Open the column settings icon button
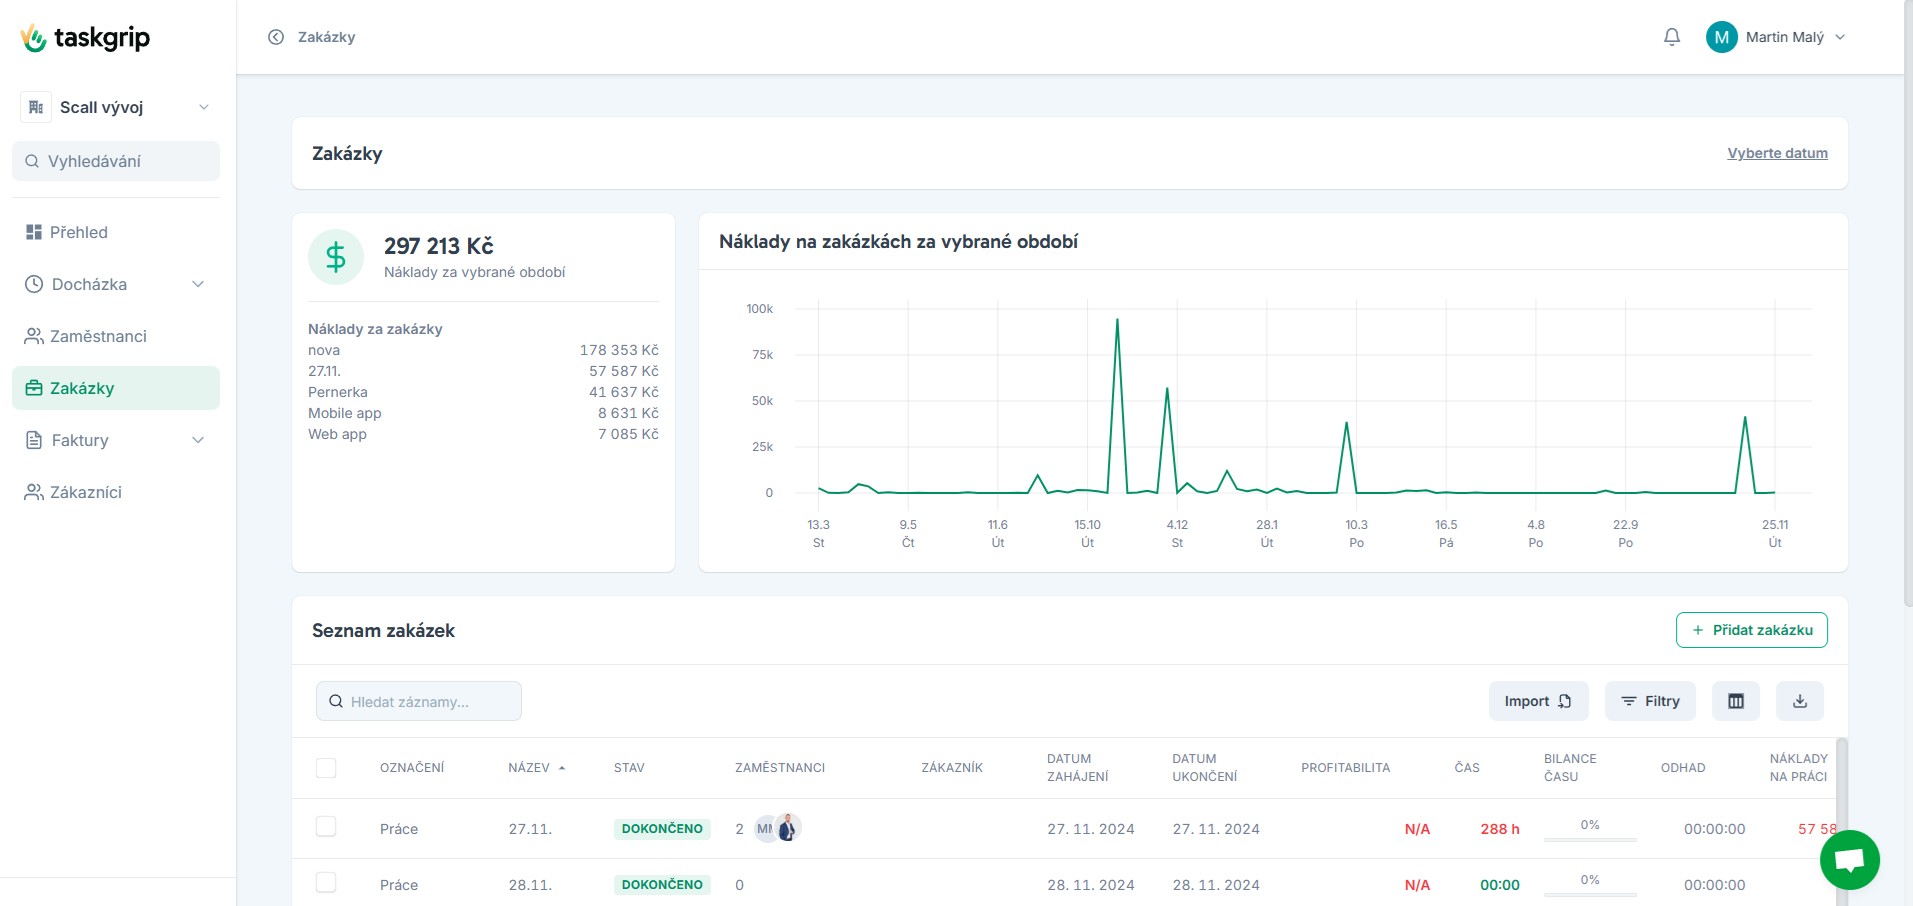The image size is (1913, 906). pos(1736,701)
